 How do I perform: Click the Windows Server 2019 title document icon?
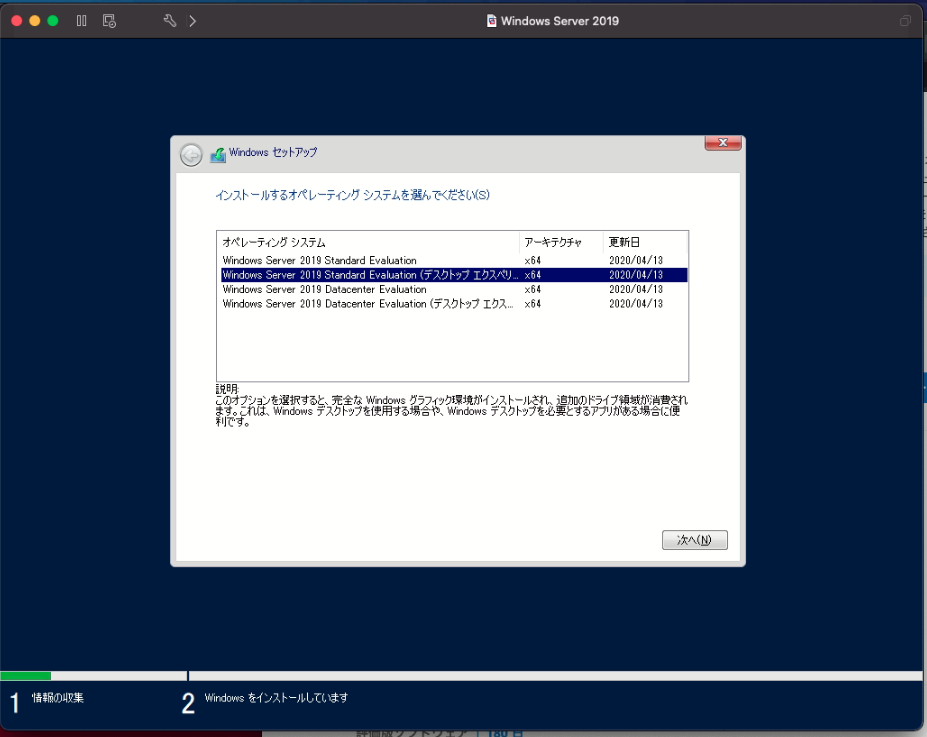(491, 21)
